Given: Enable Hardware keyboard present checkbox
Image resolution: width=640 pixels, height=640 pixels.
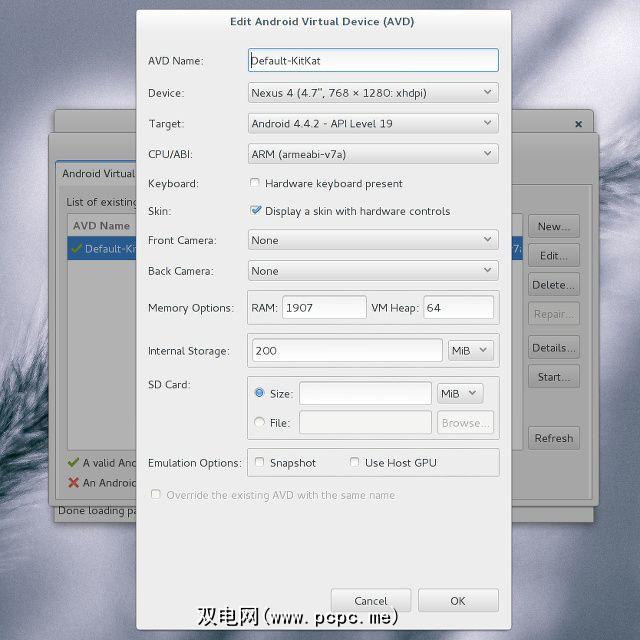Looking at the screenshot, I should coord(255,182).
